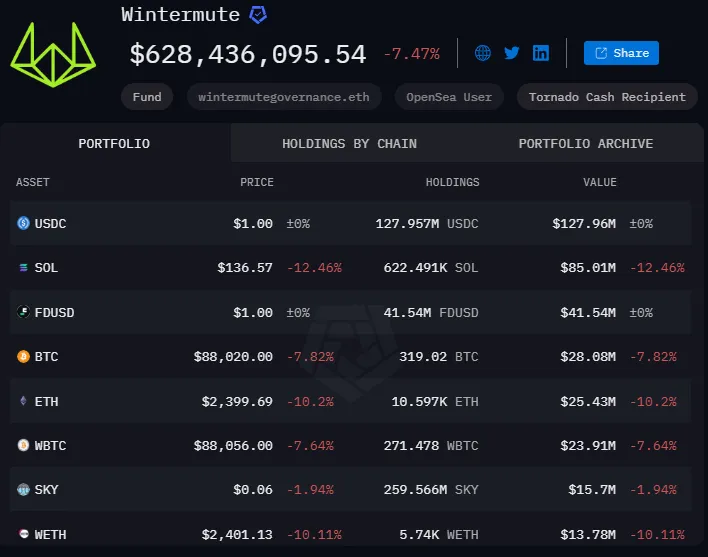Open the Twitter profile icon
The width and height of the screenshot is (708, 557).
pos(512,53)
